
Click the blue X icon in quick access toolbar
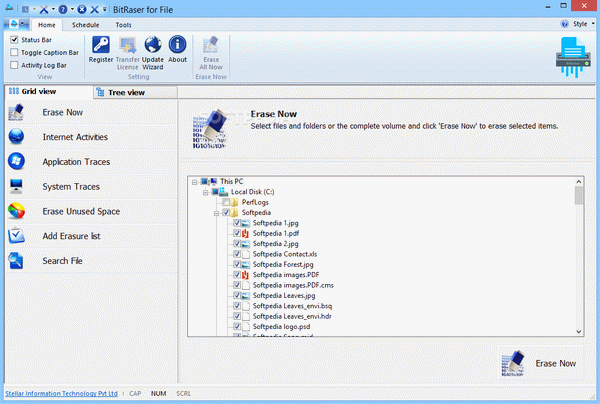click(x=94, y=9)
